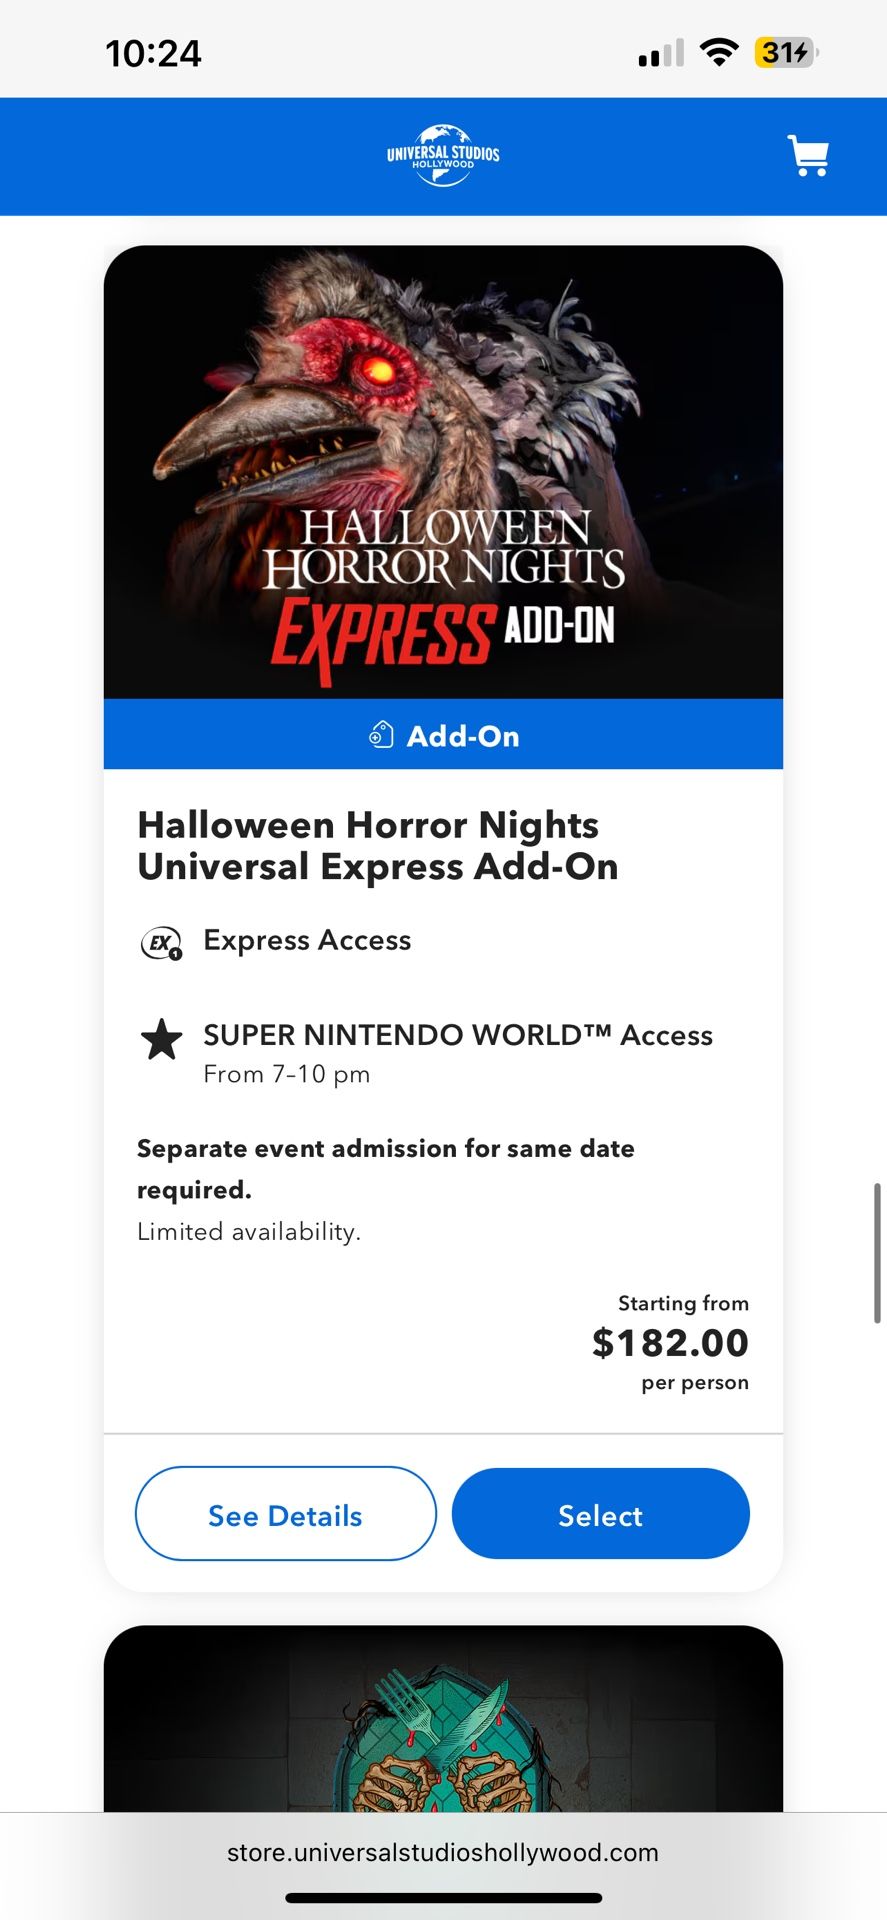
Task: Click the starting price $182.00 text
Action: (x=670, y=1342)
